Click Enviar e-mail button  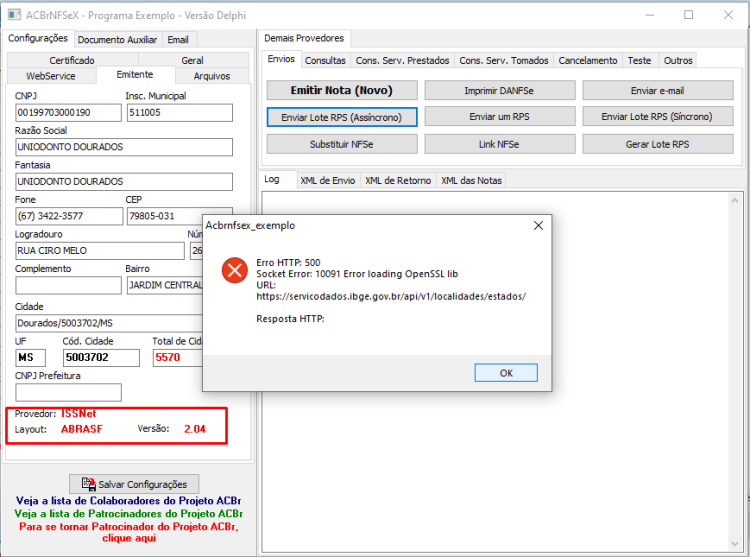(x=658, y=90)
